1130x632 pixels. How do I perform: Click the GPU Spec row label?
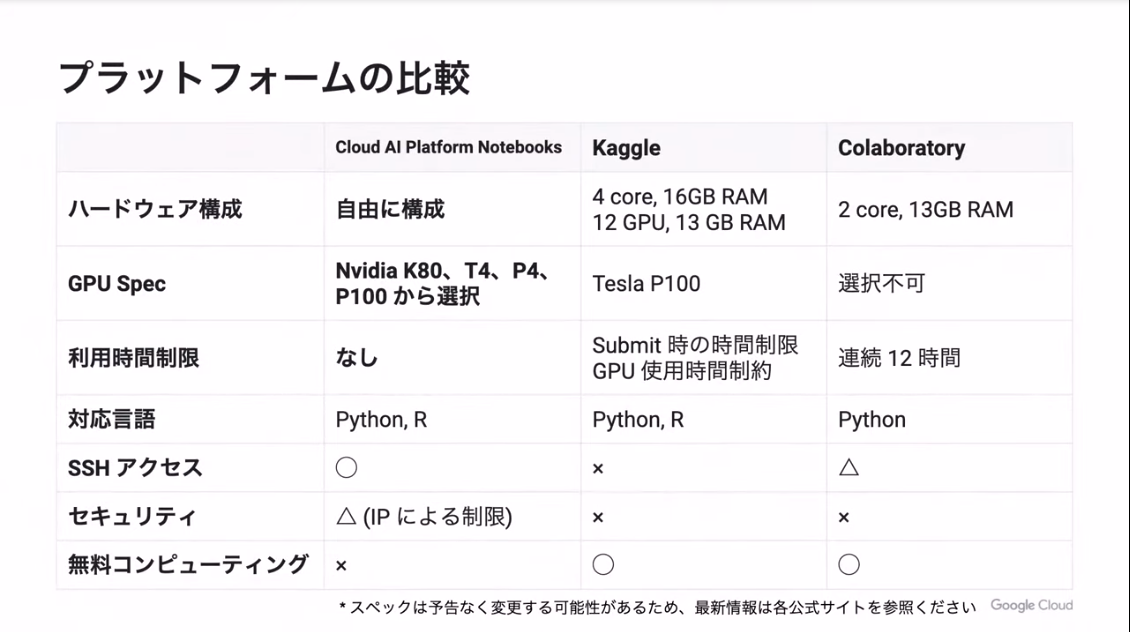(117, 284)
